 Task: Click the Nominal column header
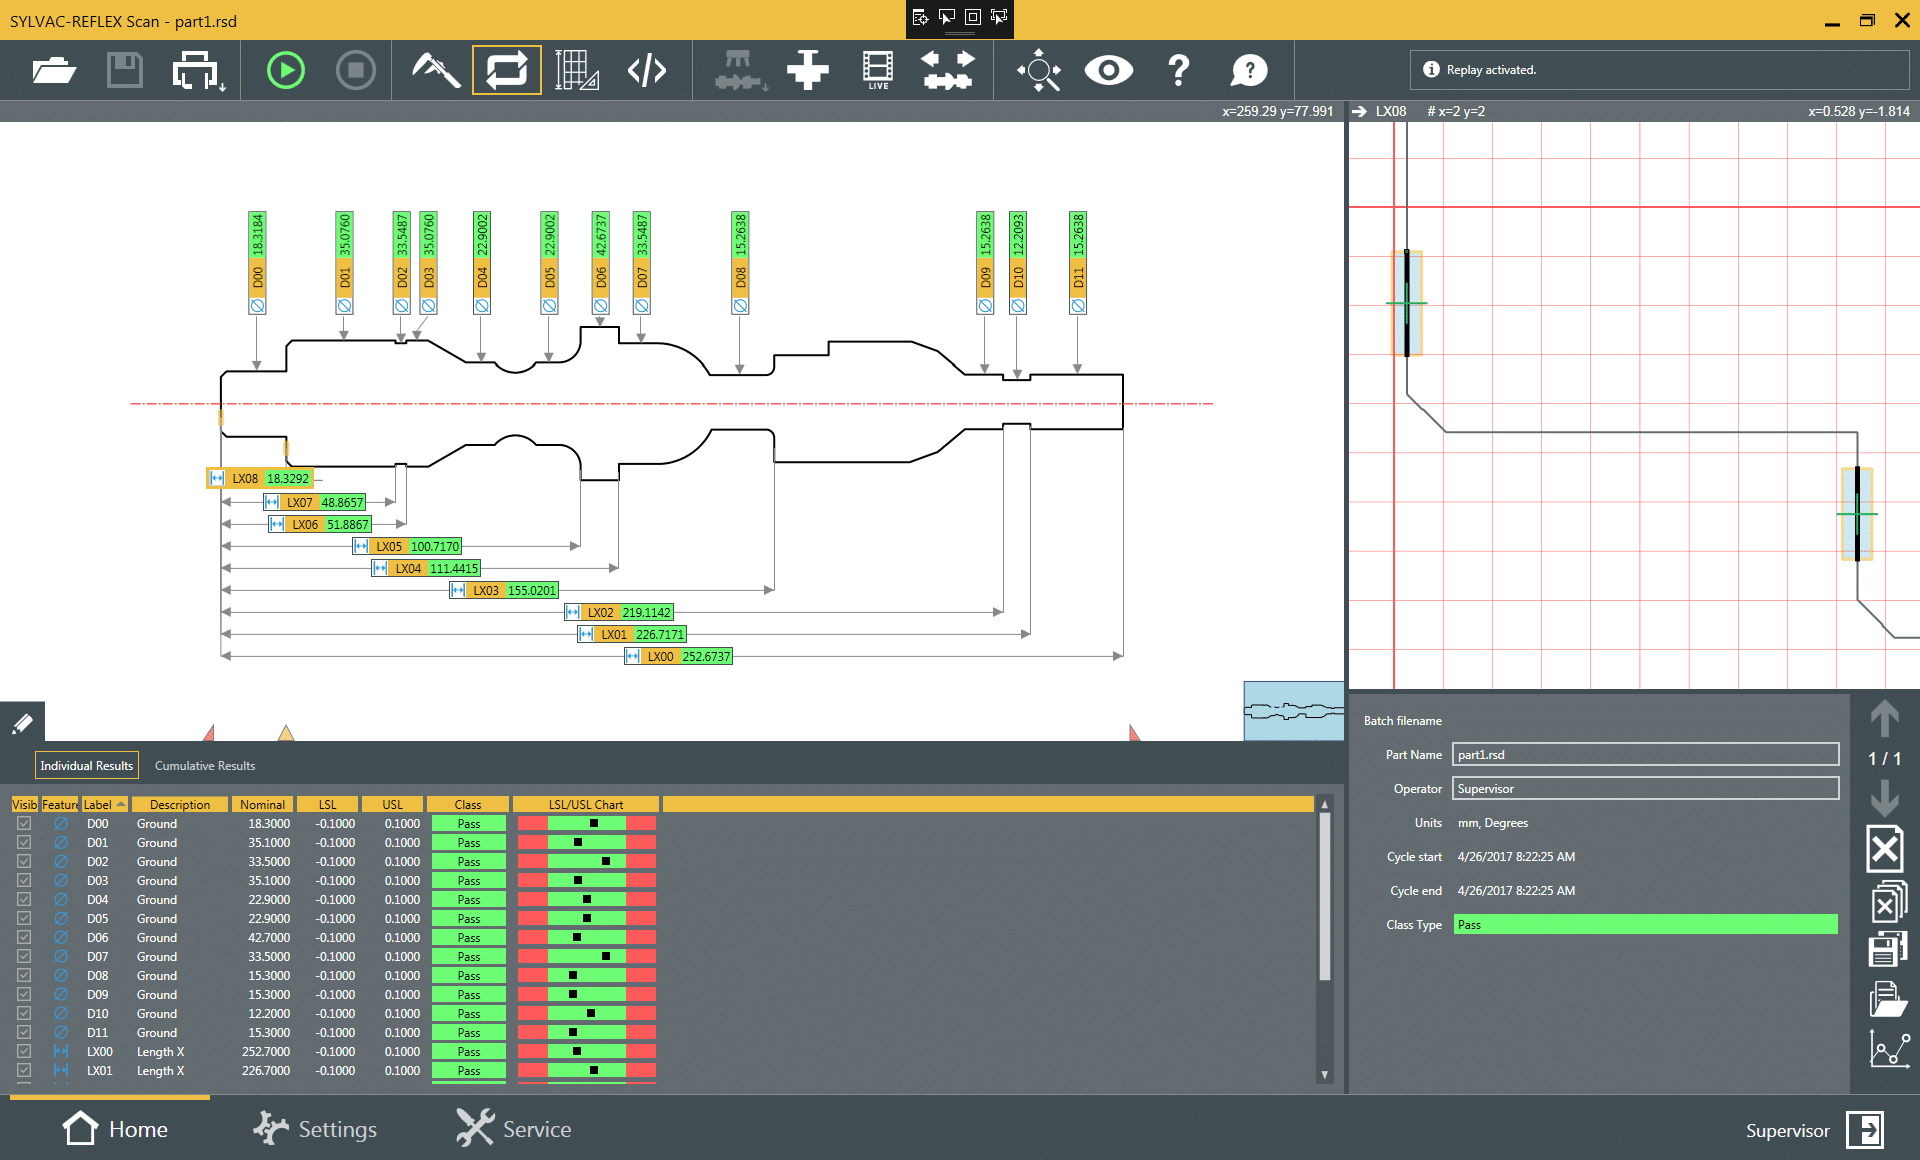click(x=262, y=805)
